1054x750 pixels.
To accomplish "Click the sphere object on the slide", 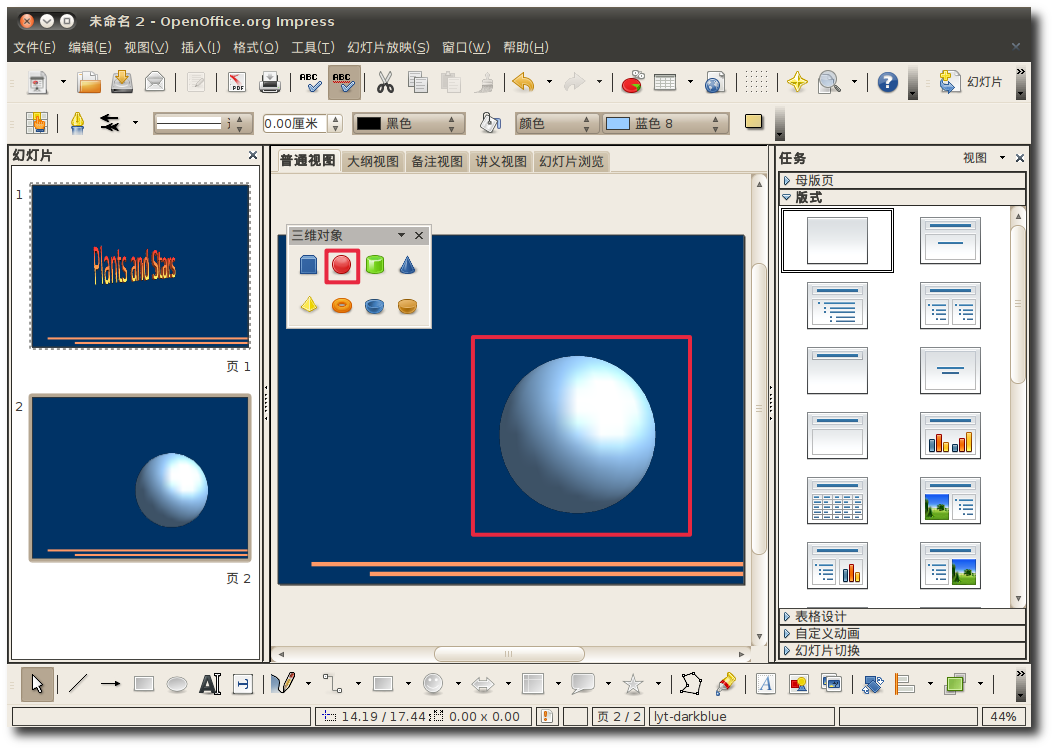I will (x=577, y=434).
